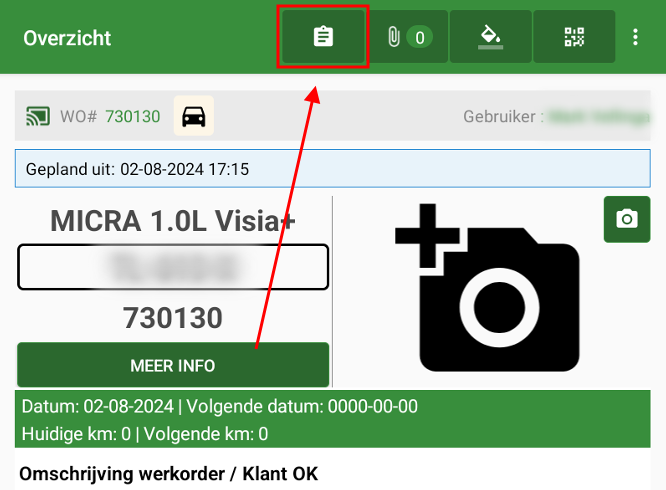Select work order number 730130 link
This screenshot has height=490, width=666.
tap(132, 117)
